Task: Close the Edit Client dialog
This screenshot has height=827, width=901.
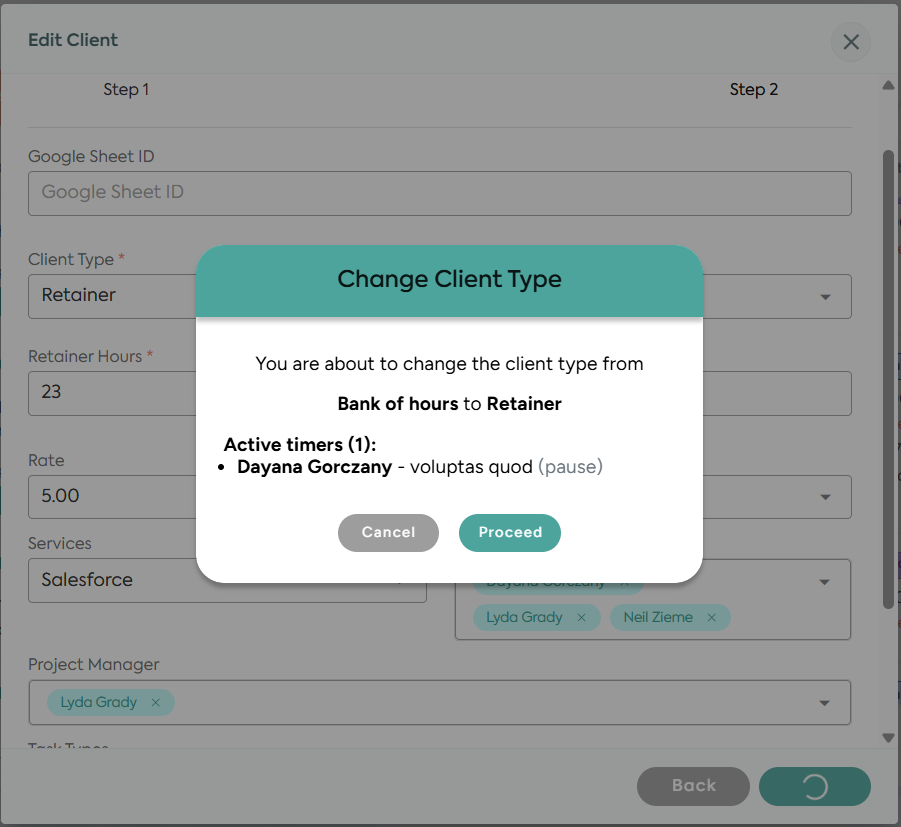Action: (850, 41)
